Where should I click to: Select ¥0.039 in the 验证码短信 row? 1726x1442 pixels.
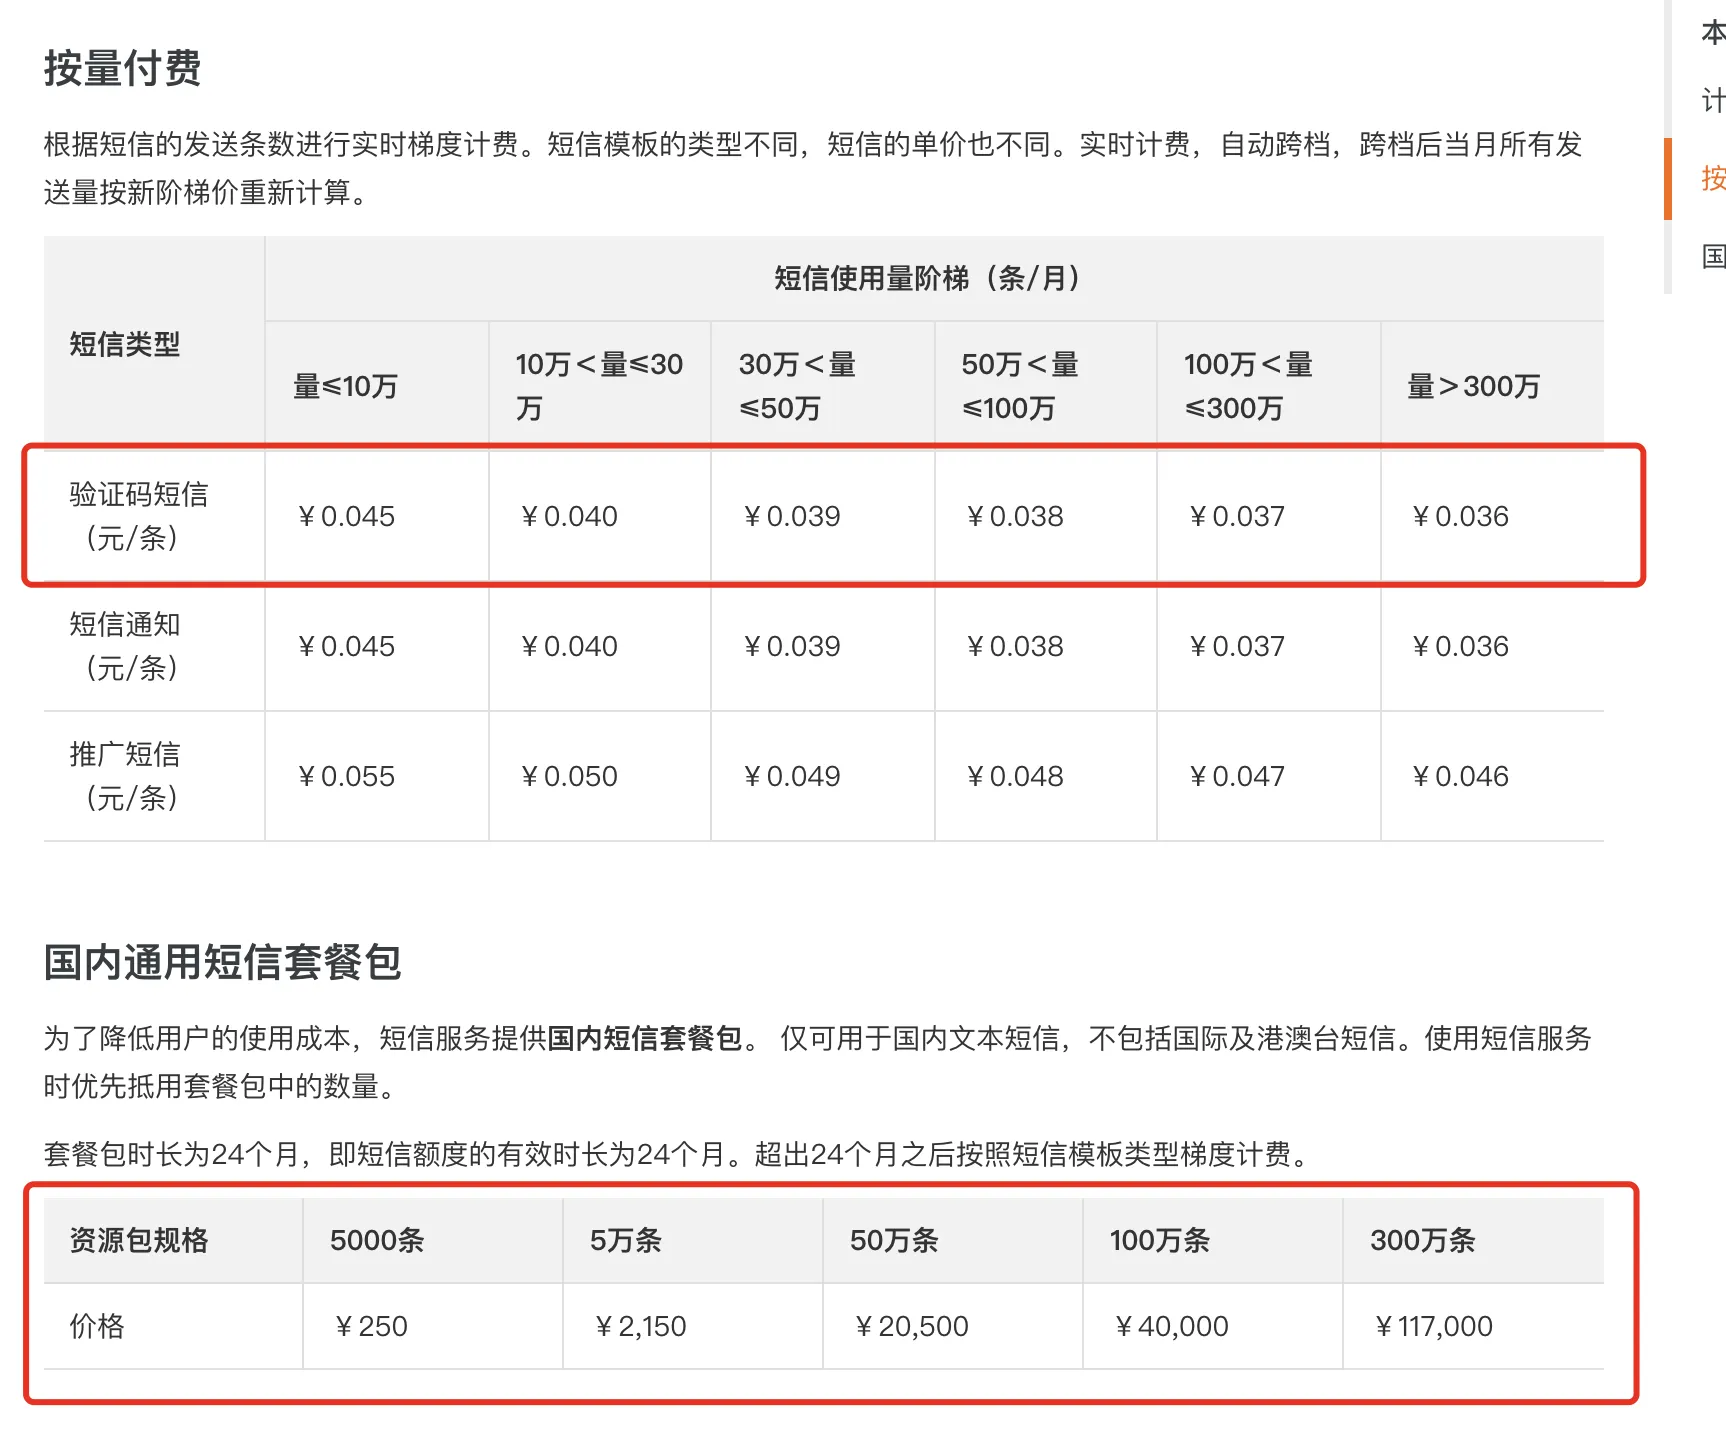click(x=791, y=516)
